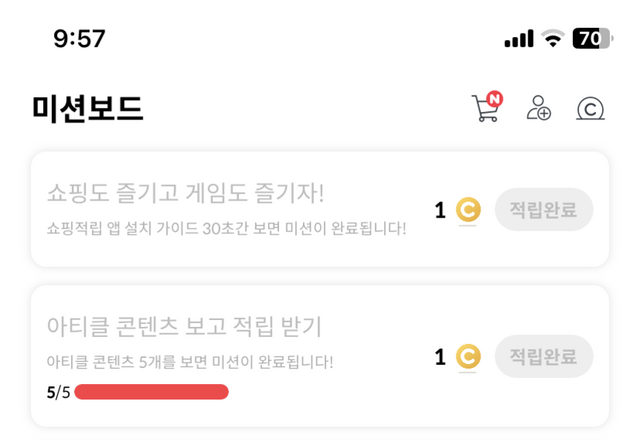Open the add friend icon
640x440 pixels.
coord(539,109)
